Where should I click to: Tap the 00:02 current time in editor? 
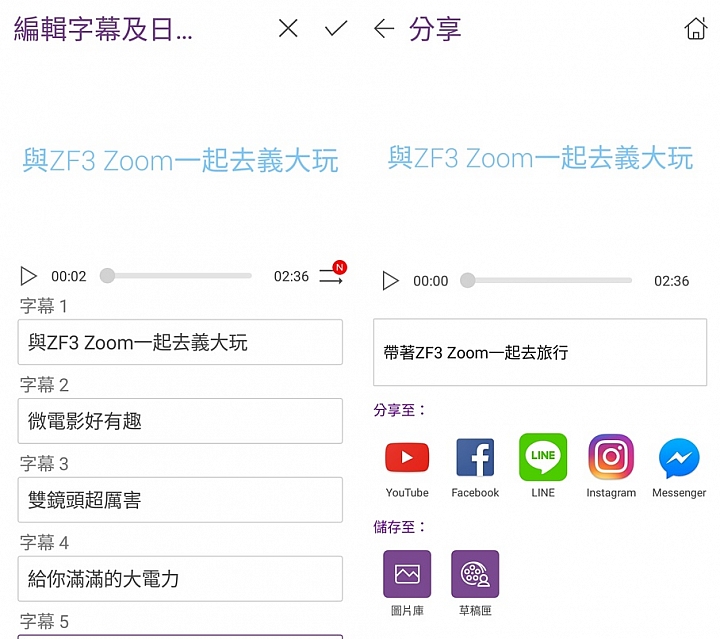tap(69, 276)
